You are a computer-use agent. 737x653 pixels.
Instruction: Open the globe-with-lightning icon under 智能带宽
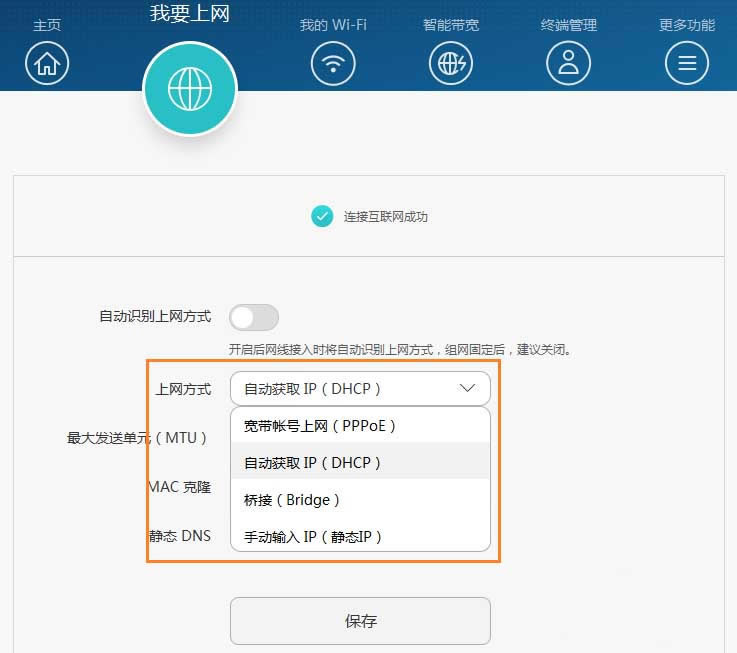[451, 63]
